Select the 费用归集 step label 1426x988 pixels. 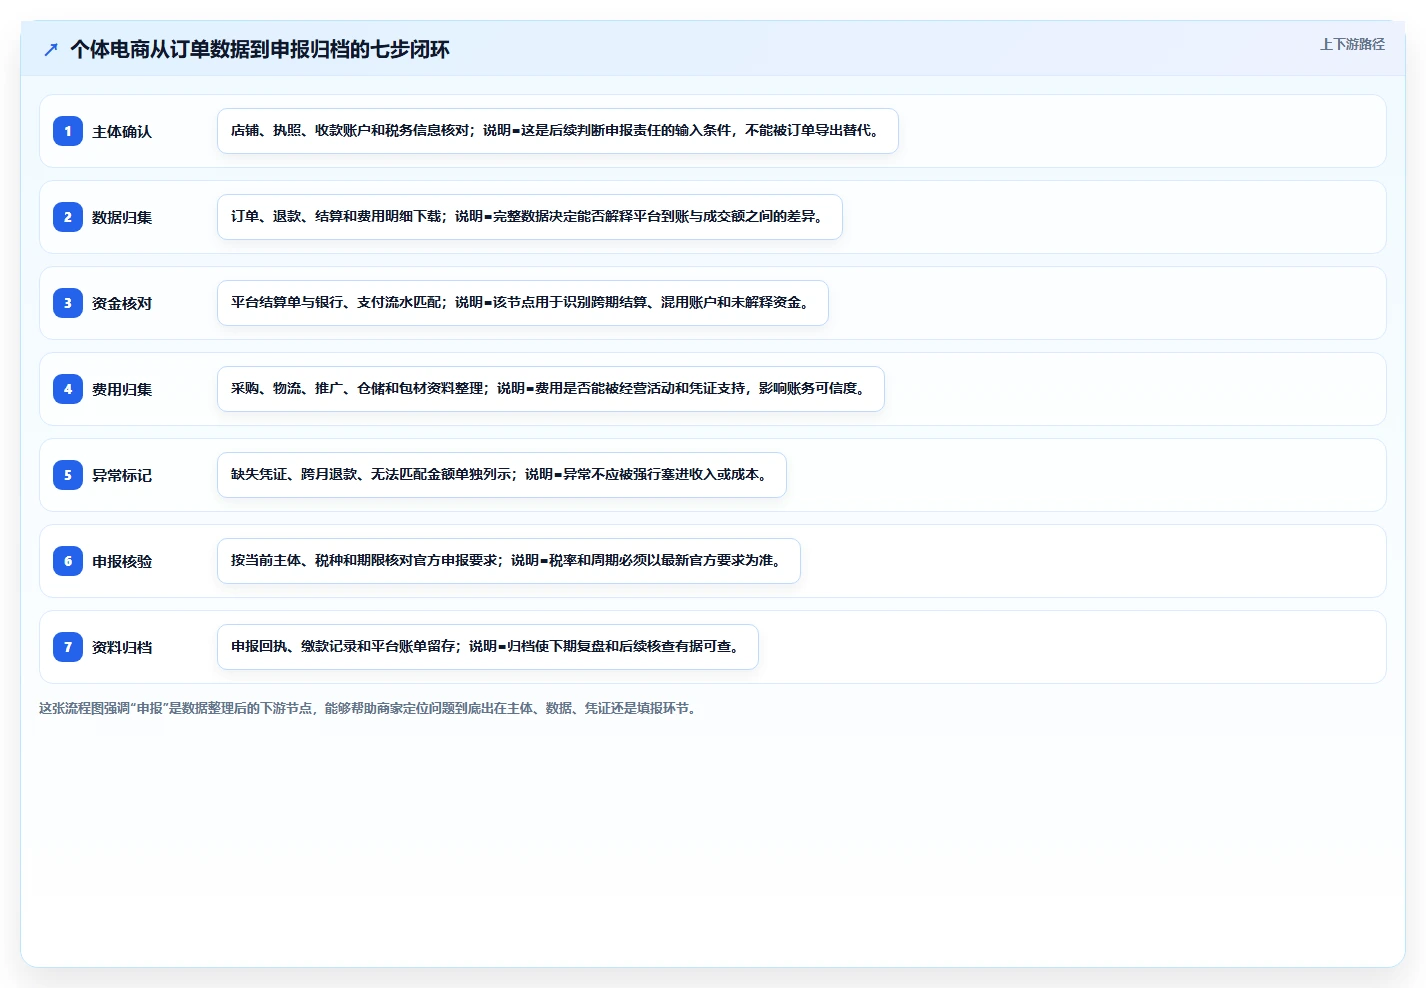pyautogui.click(x=122, y=390)
